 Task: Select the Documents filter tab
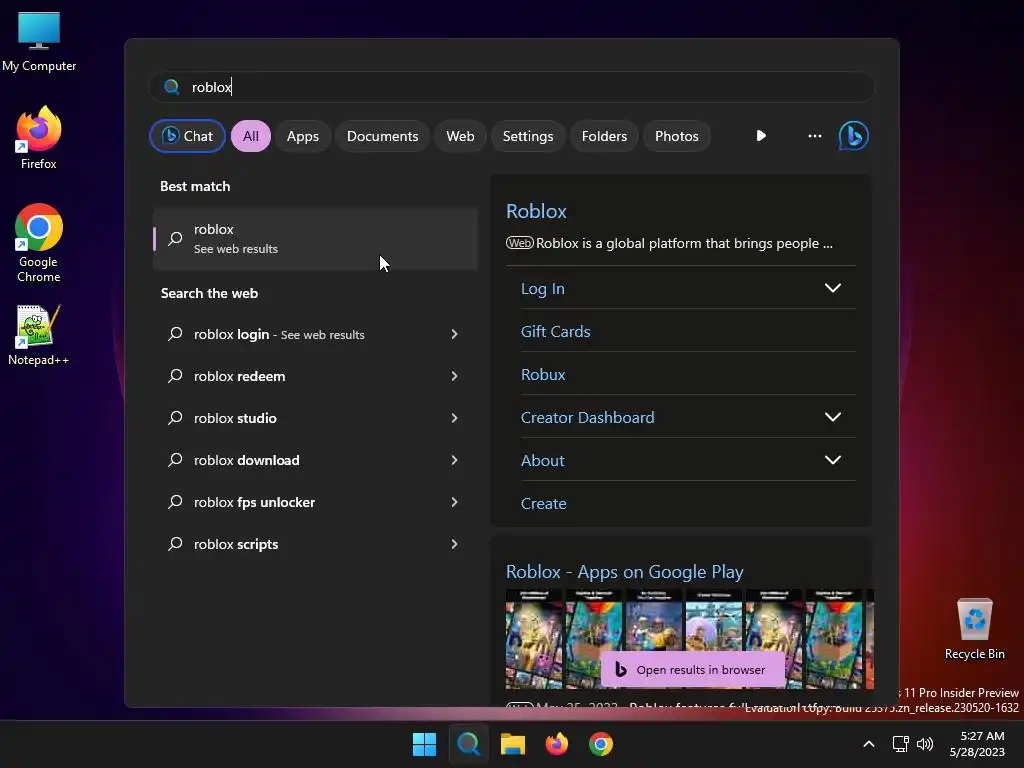[x=382, y=136]
